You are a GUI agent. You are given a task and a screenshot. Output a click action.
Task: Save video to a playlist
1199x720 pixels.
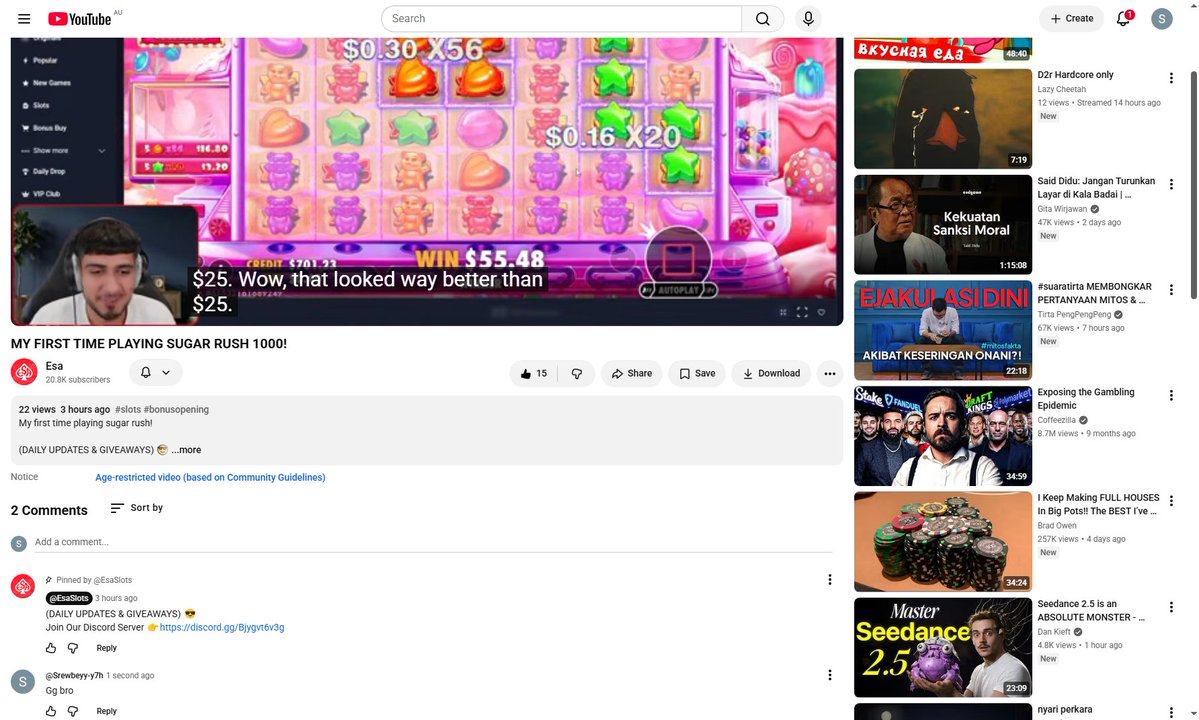[x=697, y=374]
